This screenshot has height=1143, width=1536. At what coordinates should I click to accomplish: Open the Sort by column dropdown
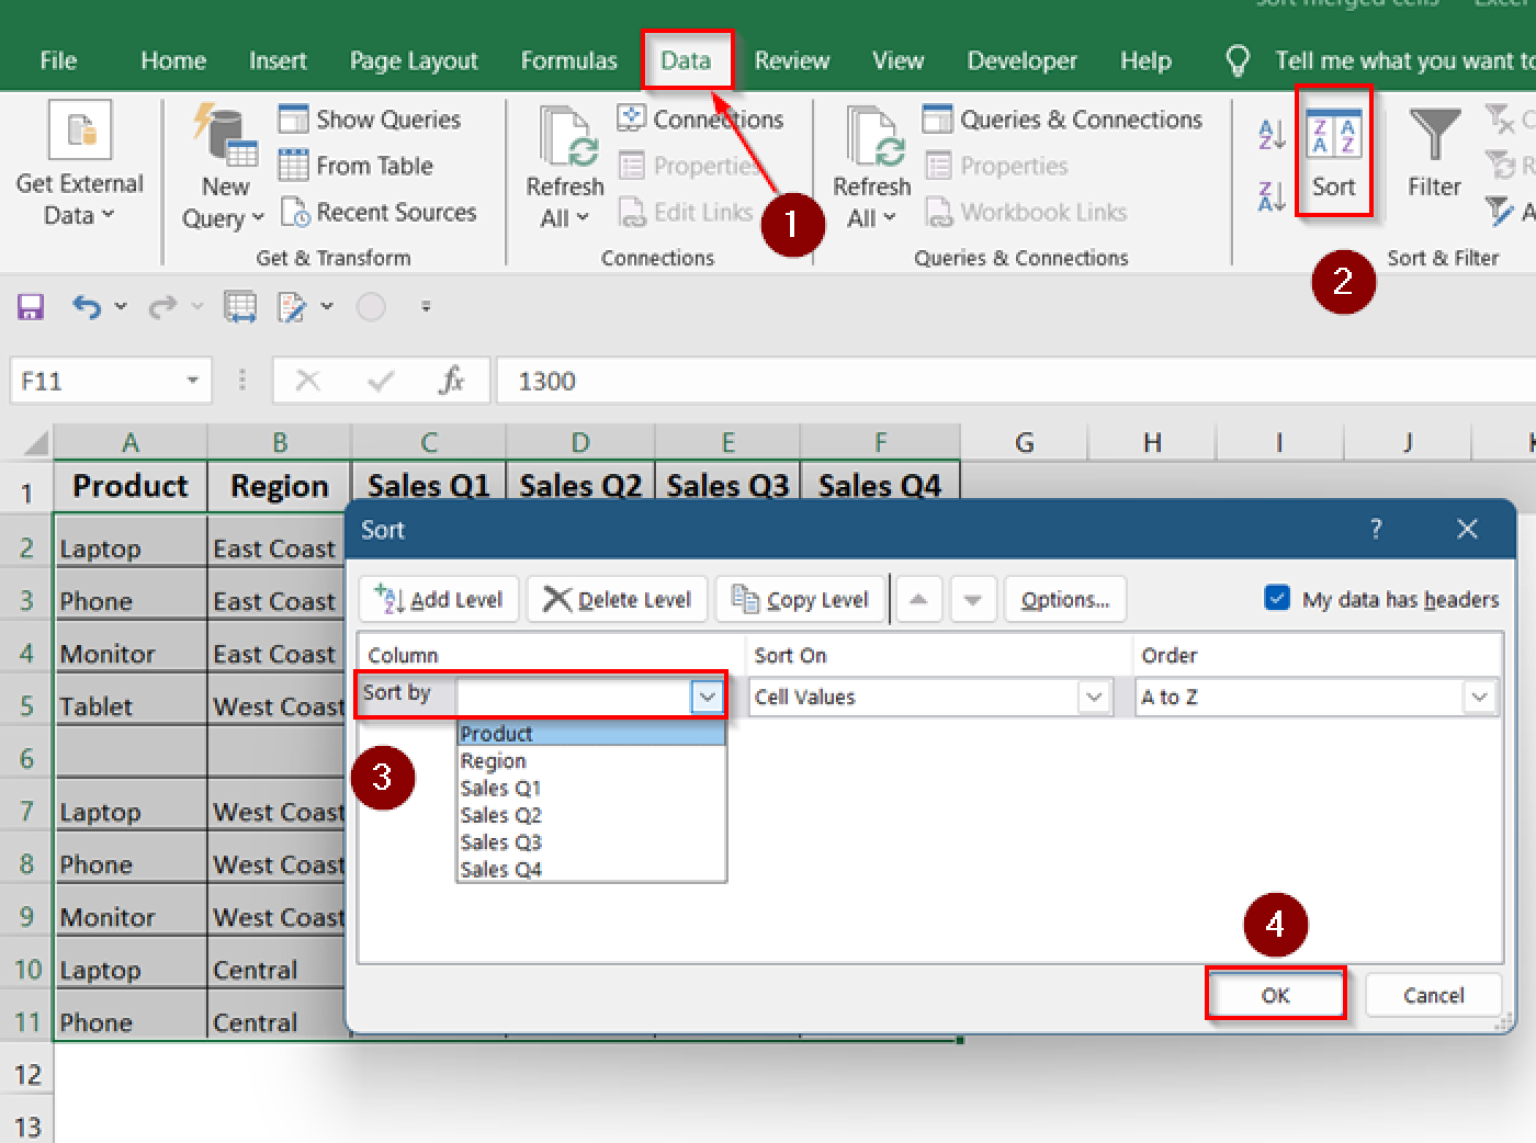(707, 696)
